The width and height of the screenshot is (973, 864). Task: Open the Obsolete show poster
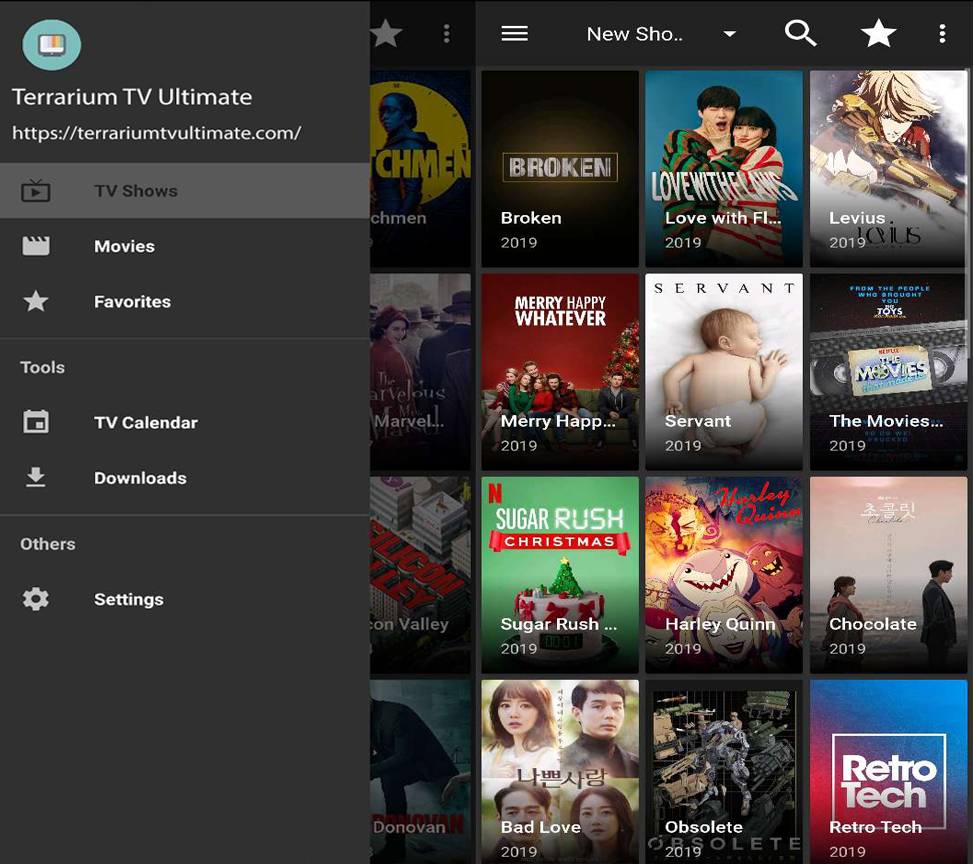pos(724,772)
